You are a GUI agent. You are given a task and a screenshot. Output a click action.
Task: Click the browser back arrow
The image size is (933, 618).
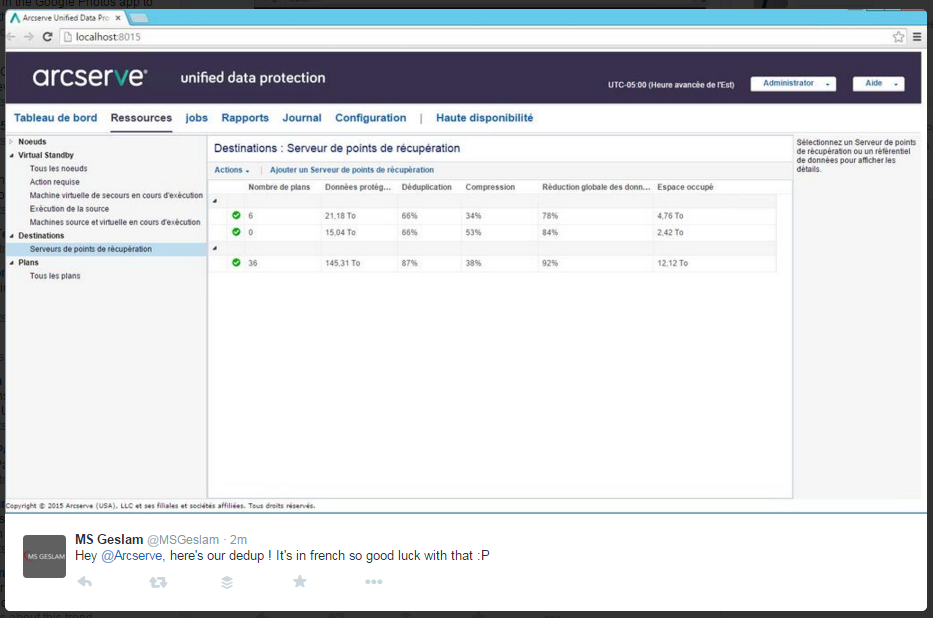10,37
